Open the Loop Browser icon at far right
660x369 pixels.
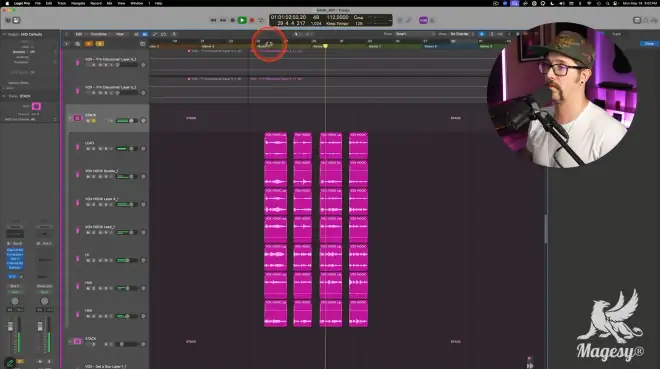pyautogui.click(x=654, y=20)
